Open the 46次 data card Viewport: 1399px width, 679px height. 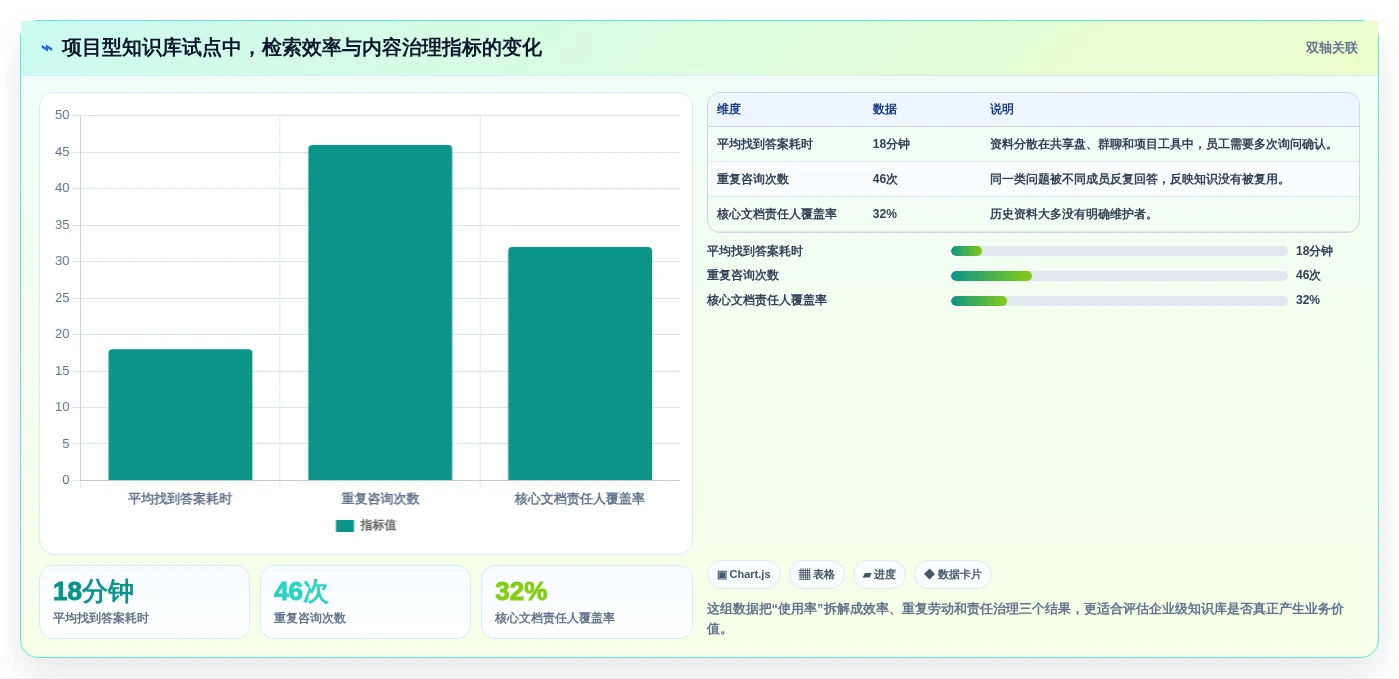(366, 602)
